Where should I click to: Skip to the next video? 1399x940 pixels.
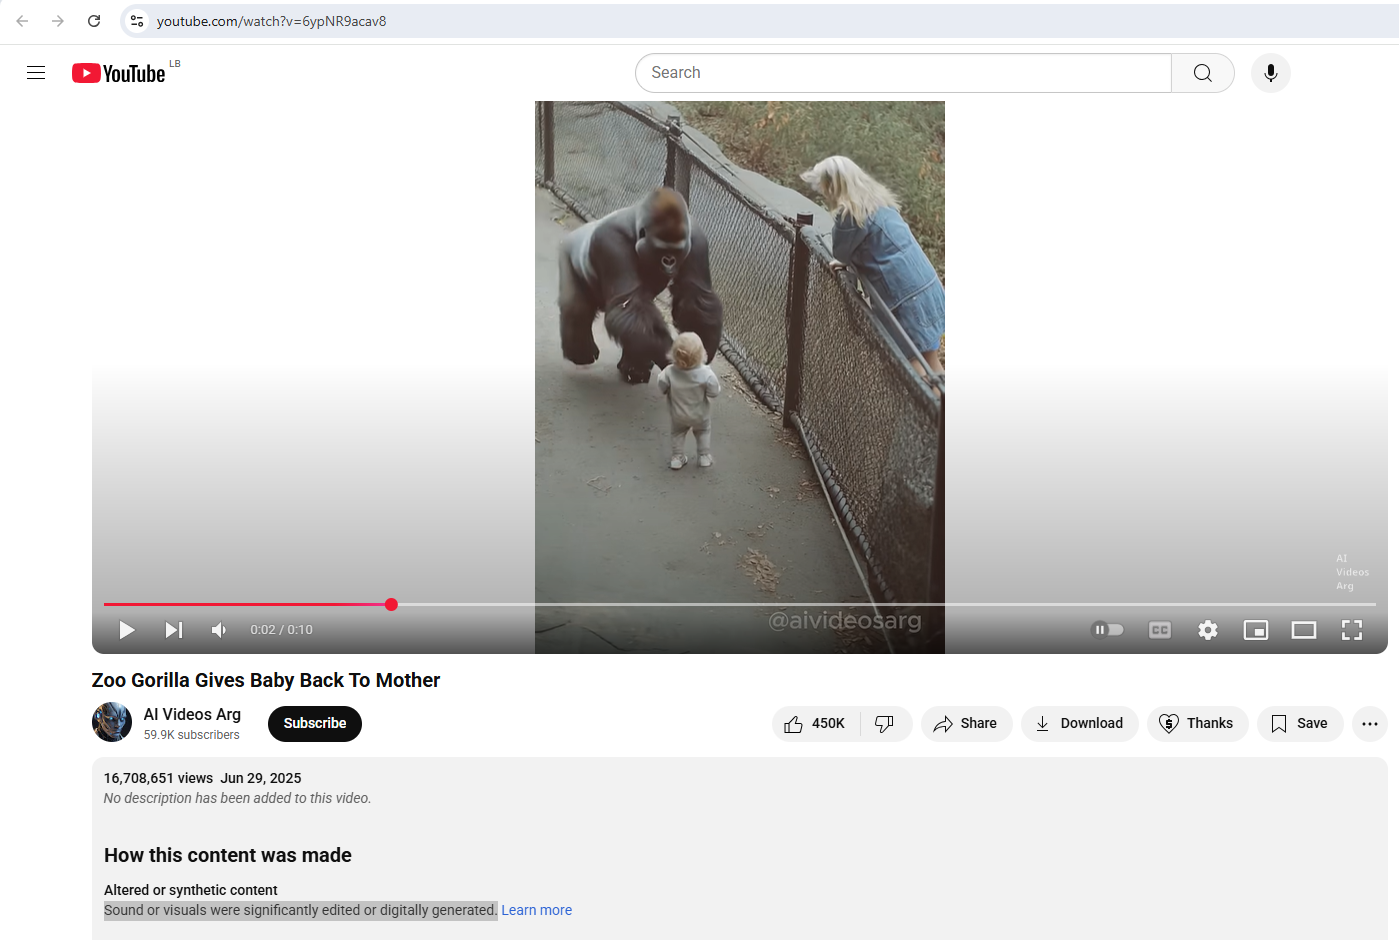173,629
